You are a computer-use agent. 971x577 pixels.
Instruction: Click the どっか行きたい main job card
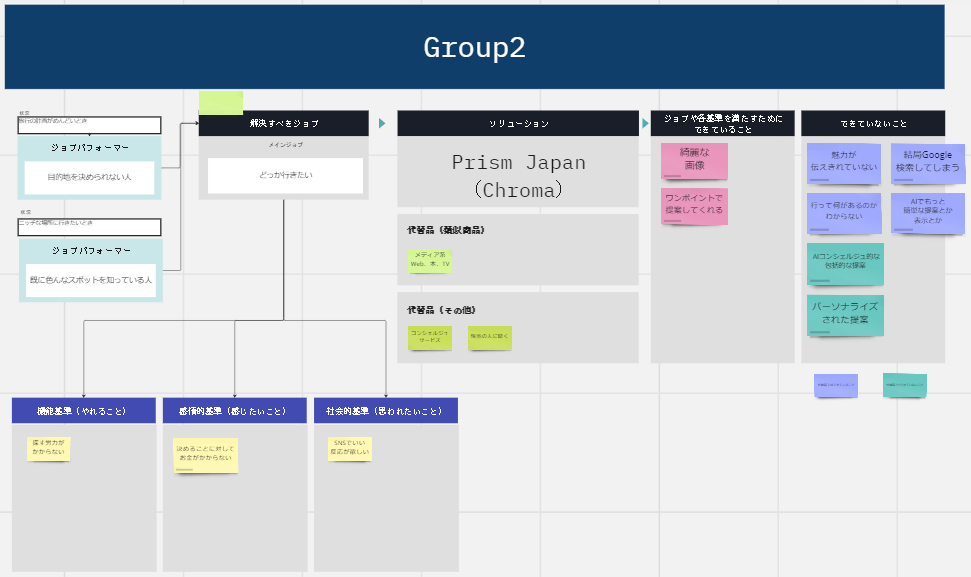(x=284, y=175)
